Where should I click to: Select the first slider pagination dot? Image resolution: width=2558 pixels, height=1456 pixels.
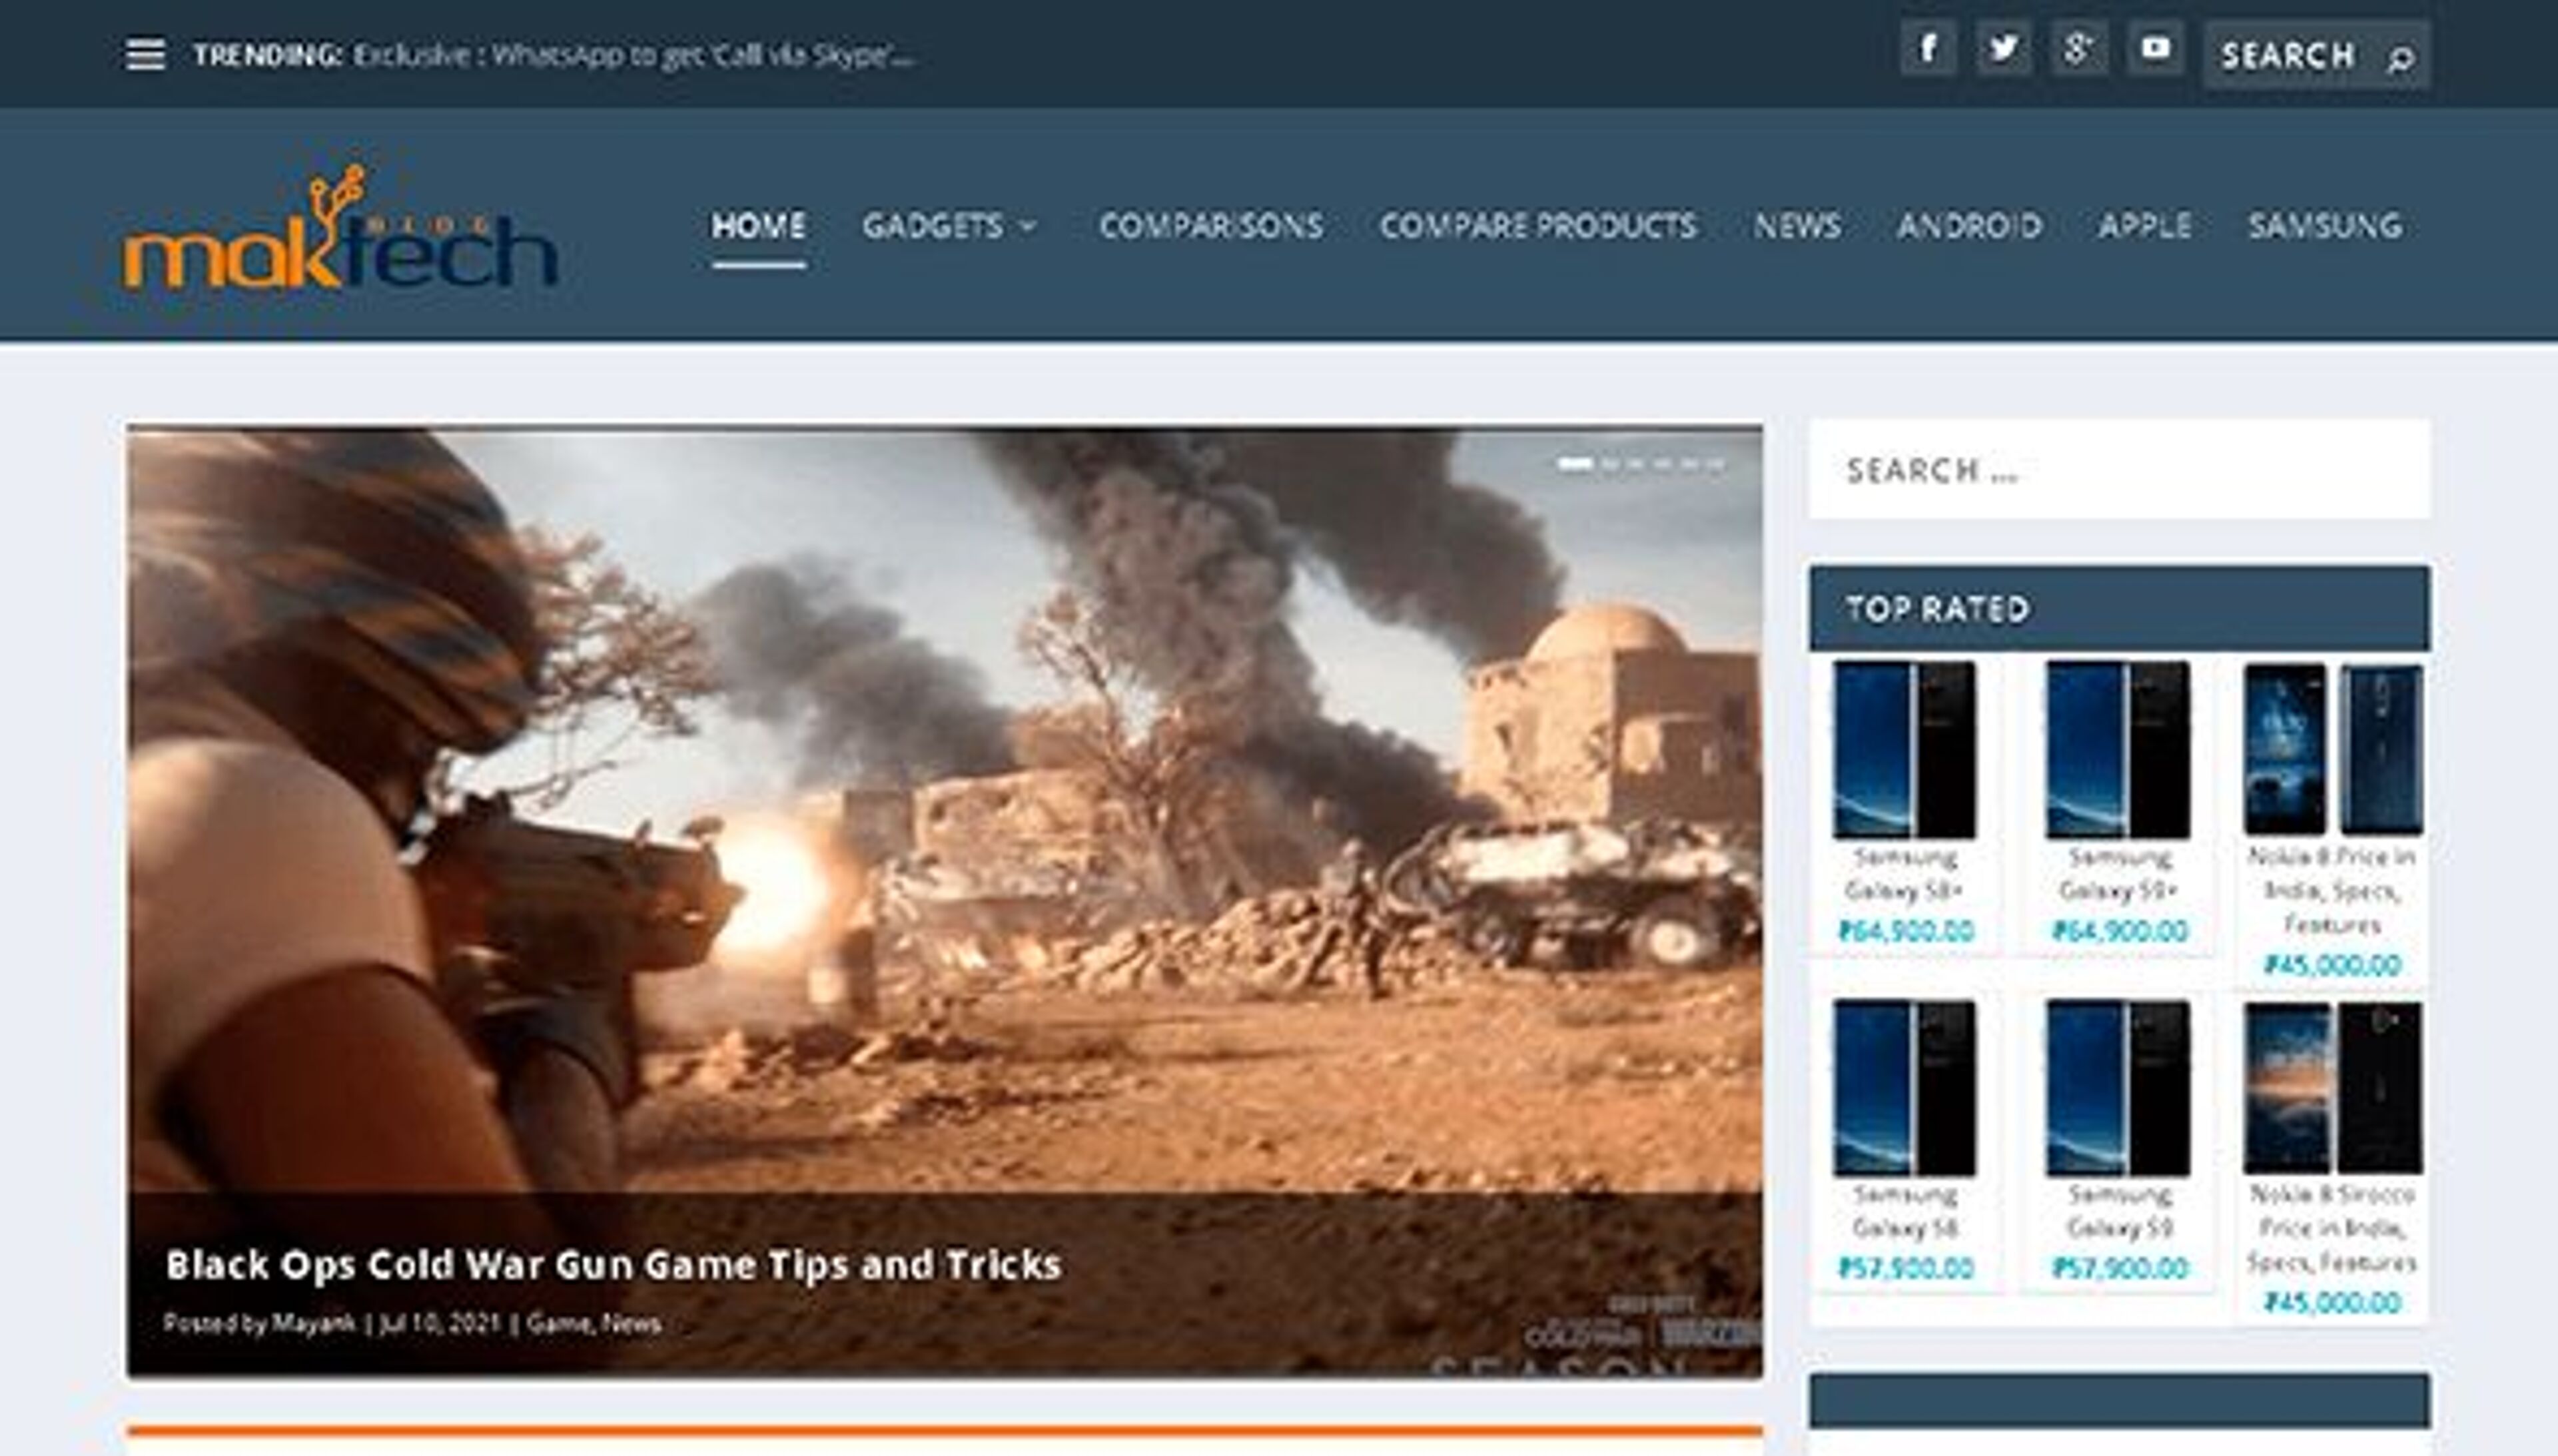pyautogui.click(x=1574, y=464)
